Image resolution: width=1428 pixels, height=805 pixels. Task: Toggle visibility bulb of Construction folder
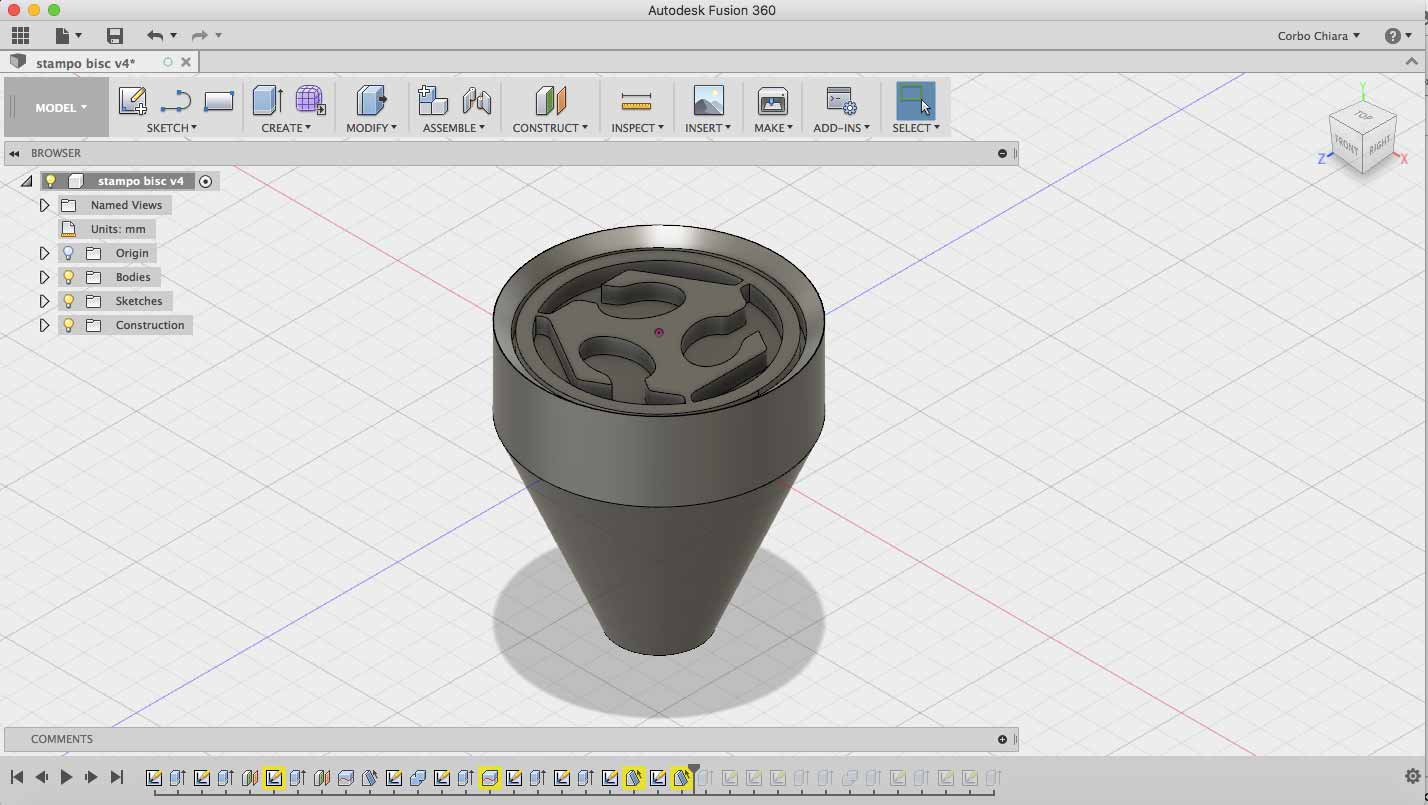point(68,325)
